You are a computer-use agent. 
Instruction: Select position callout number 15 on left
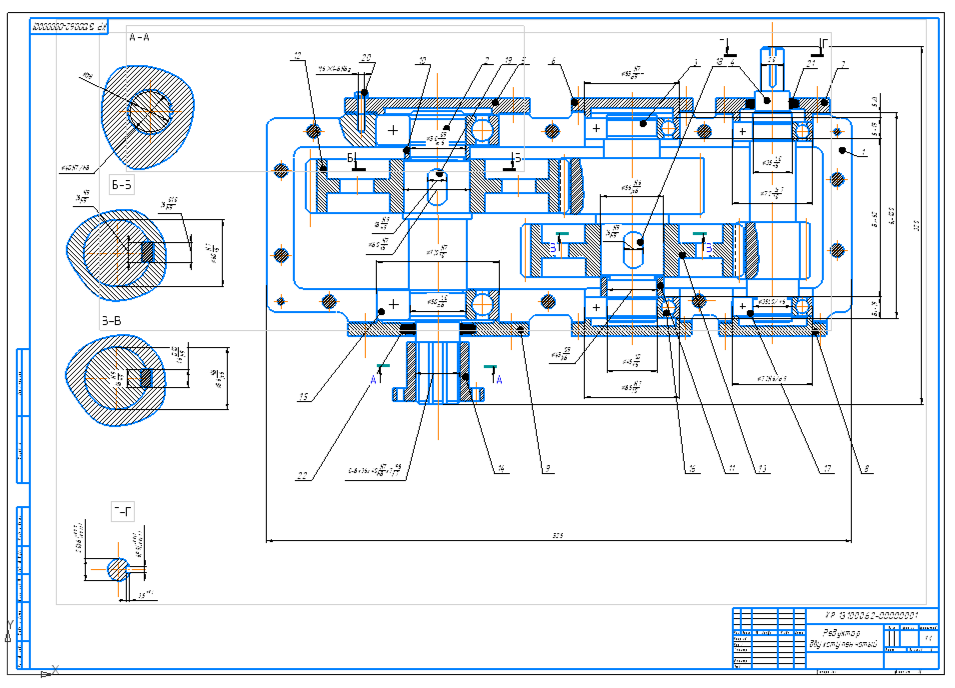pyautogui.click(x=304, y=397)
